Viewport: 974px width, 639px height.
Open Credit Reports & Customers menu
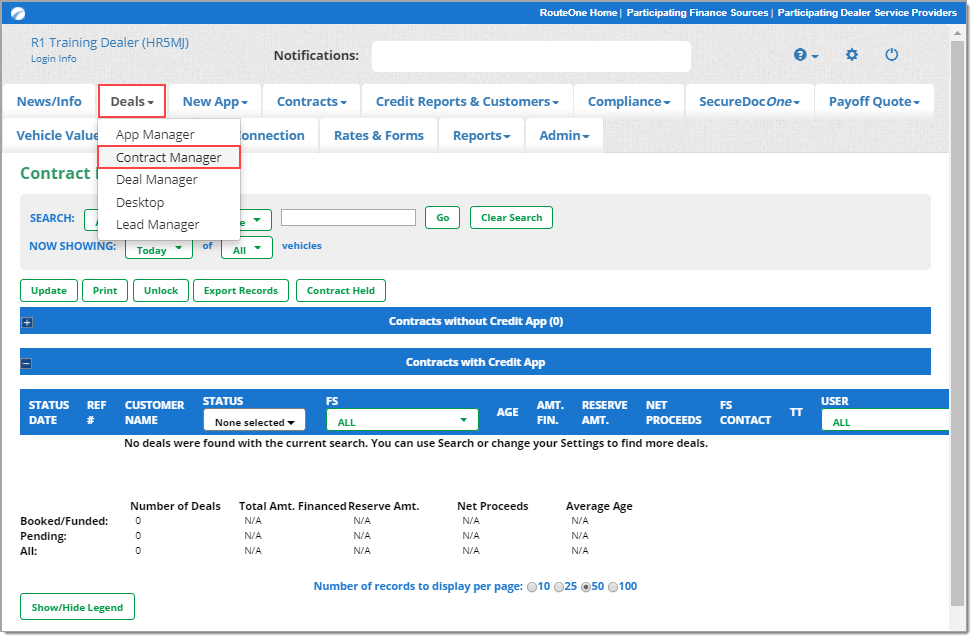467,102
